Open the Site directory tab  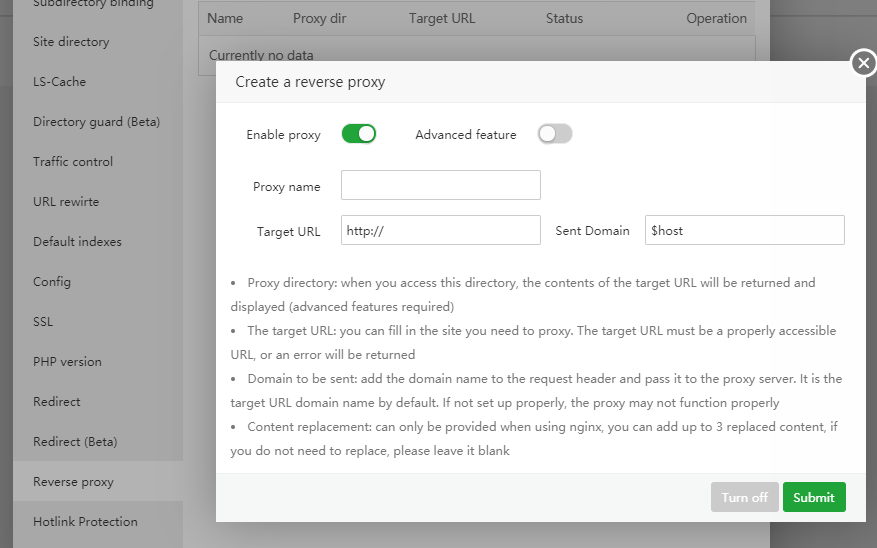71,42
